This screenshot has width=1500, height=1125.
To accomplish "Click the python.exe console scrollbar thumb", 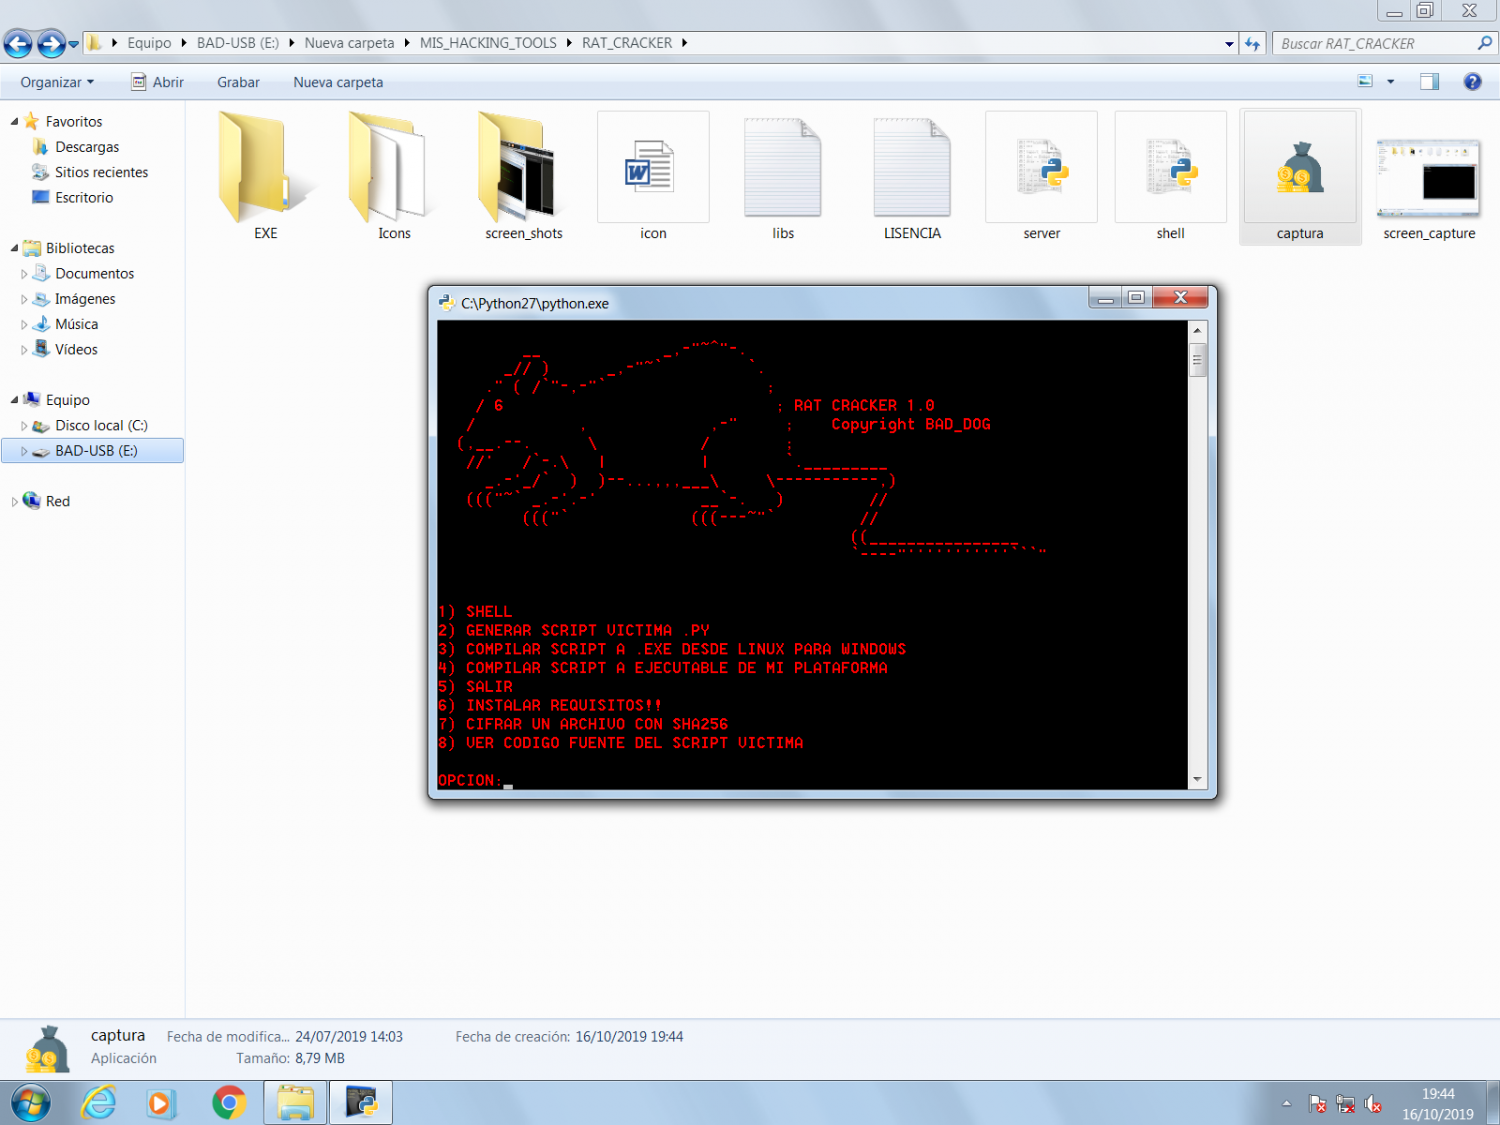I will point(1197,359).
